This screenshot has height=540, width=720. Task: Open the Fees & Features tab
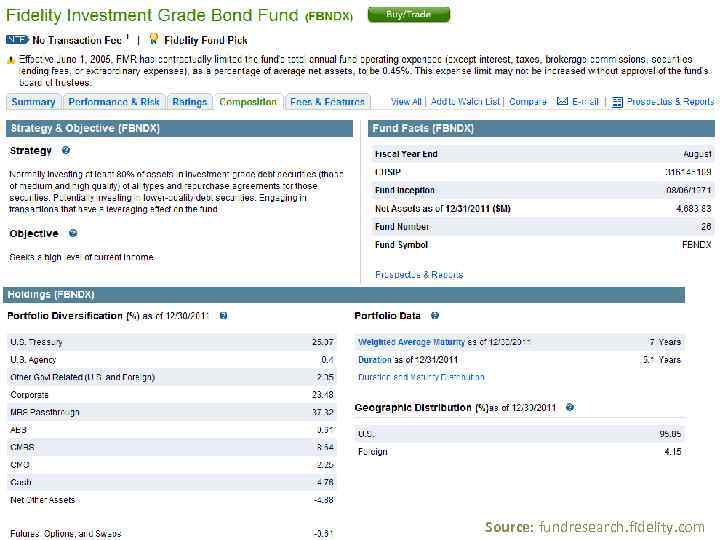[327, 102]
